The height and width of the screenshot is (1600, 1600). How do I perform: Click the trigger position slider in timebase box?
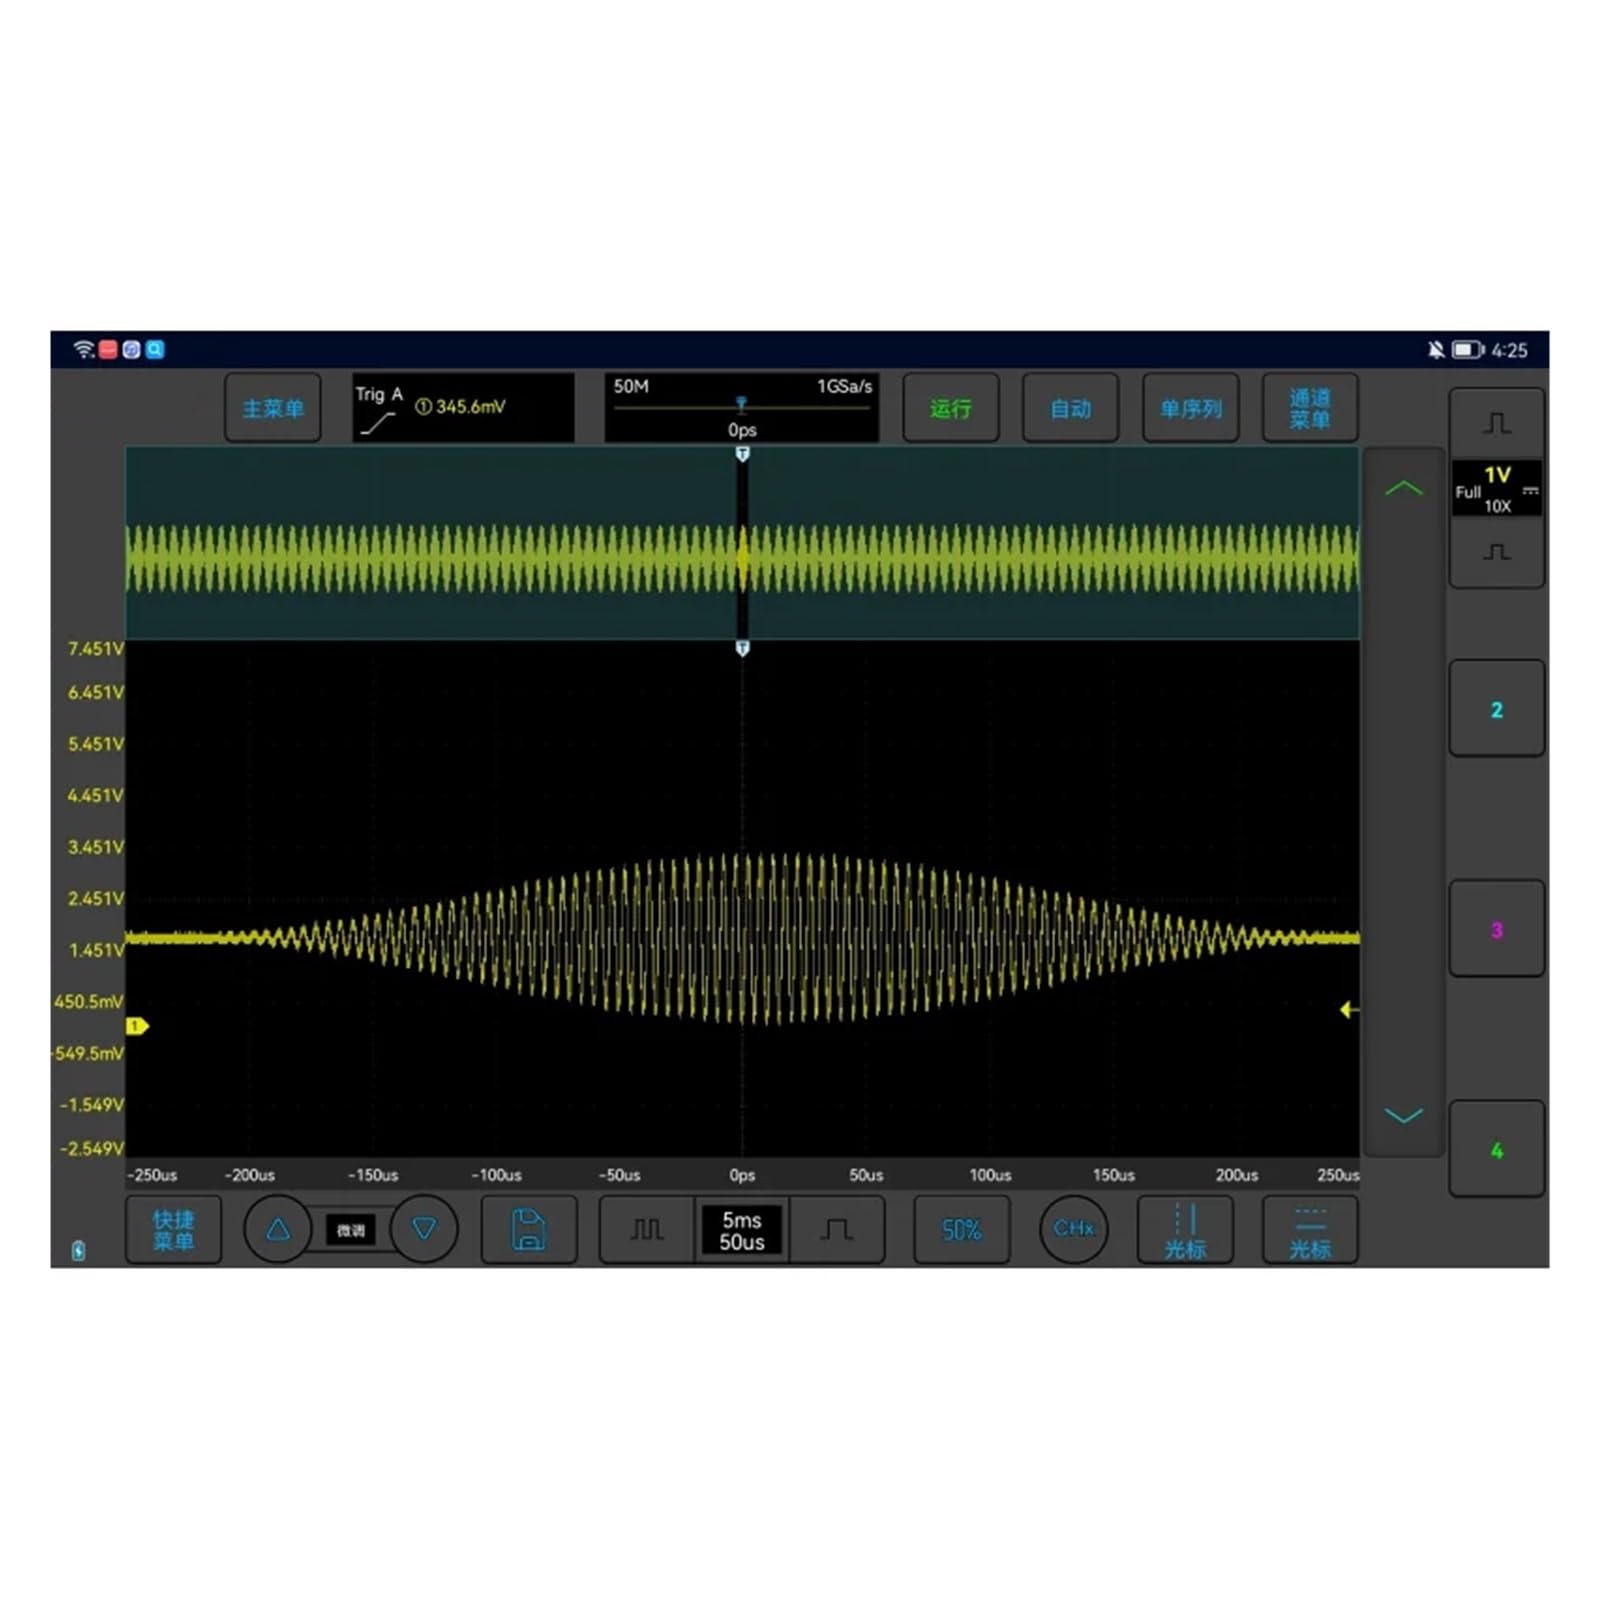point(741,405)
